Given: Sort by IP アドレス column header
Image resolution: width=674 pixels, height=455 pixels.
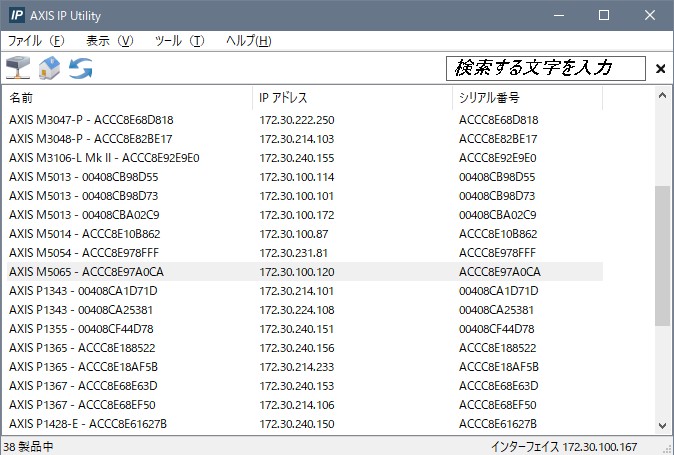Looking at the screenshot, I should tap(352, 98).
